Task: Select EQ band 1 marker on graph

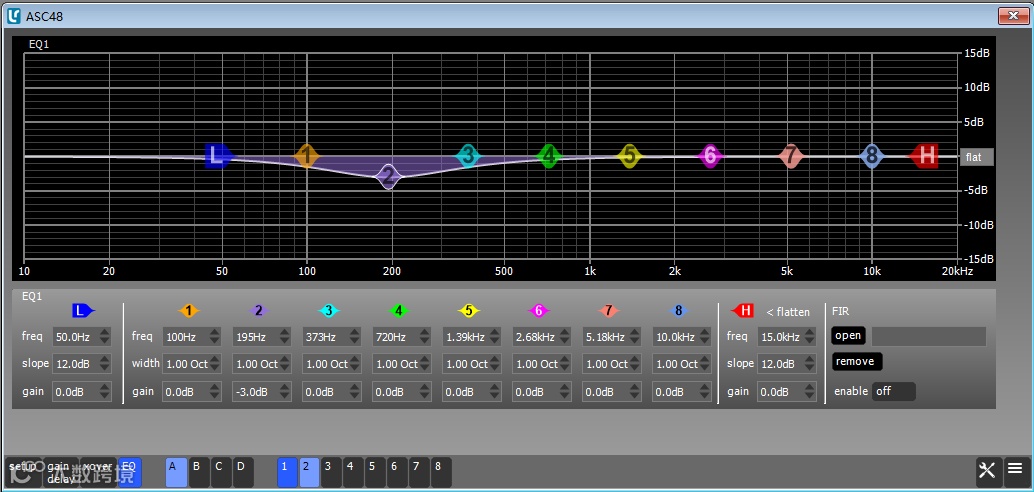Action: (x=306, y=156)
